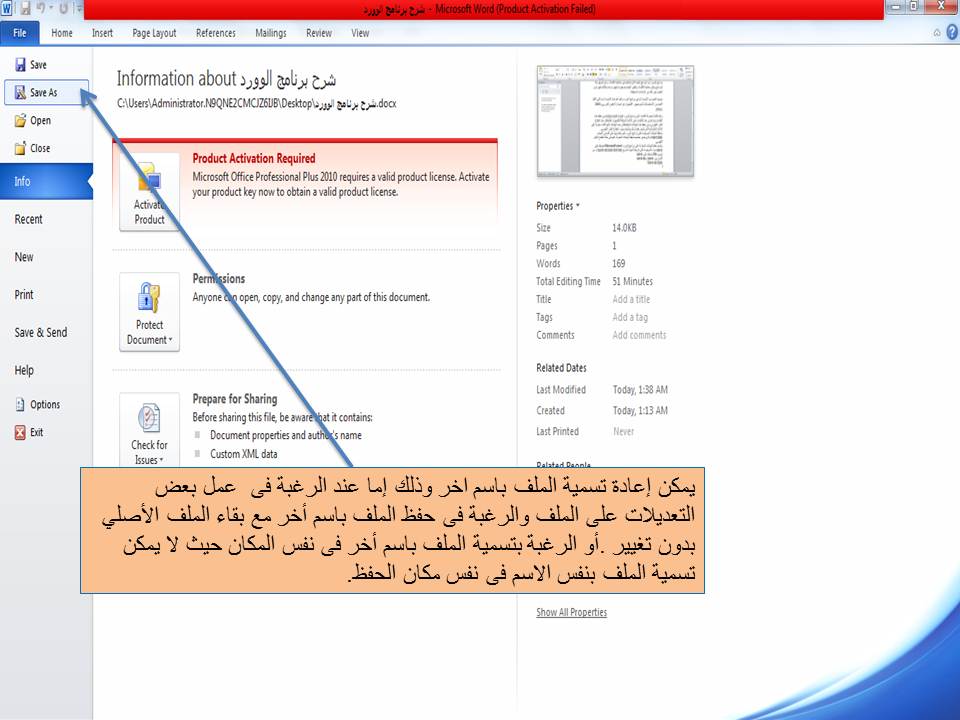Choose Save As in the File menu
The image size is (960, 720).
[47, 92]
